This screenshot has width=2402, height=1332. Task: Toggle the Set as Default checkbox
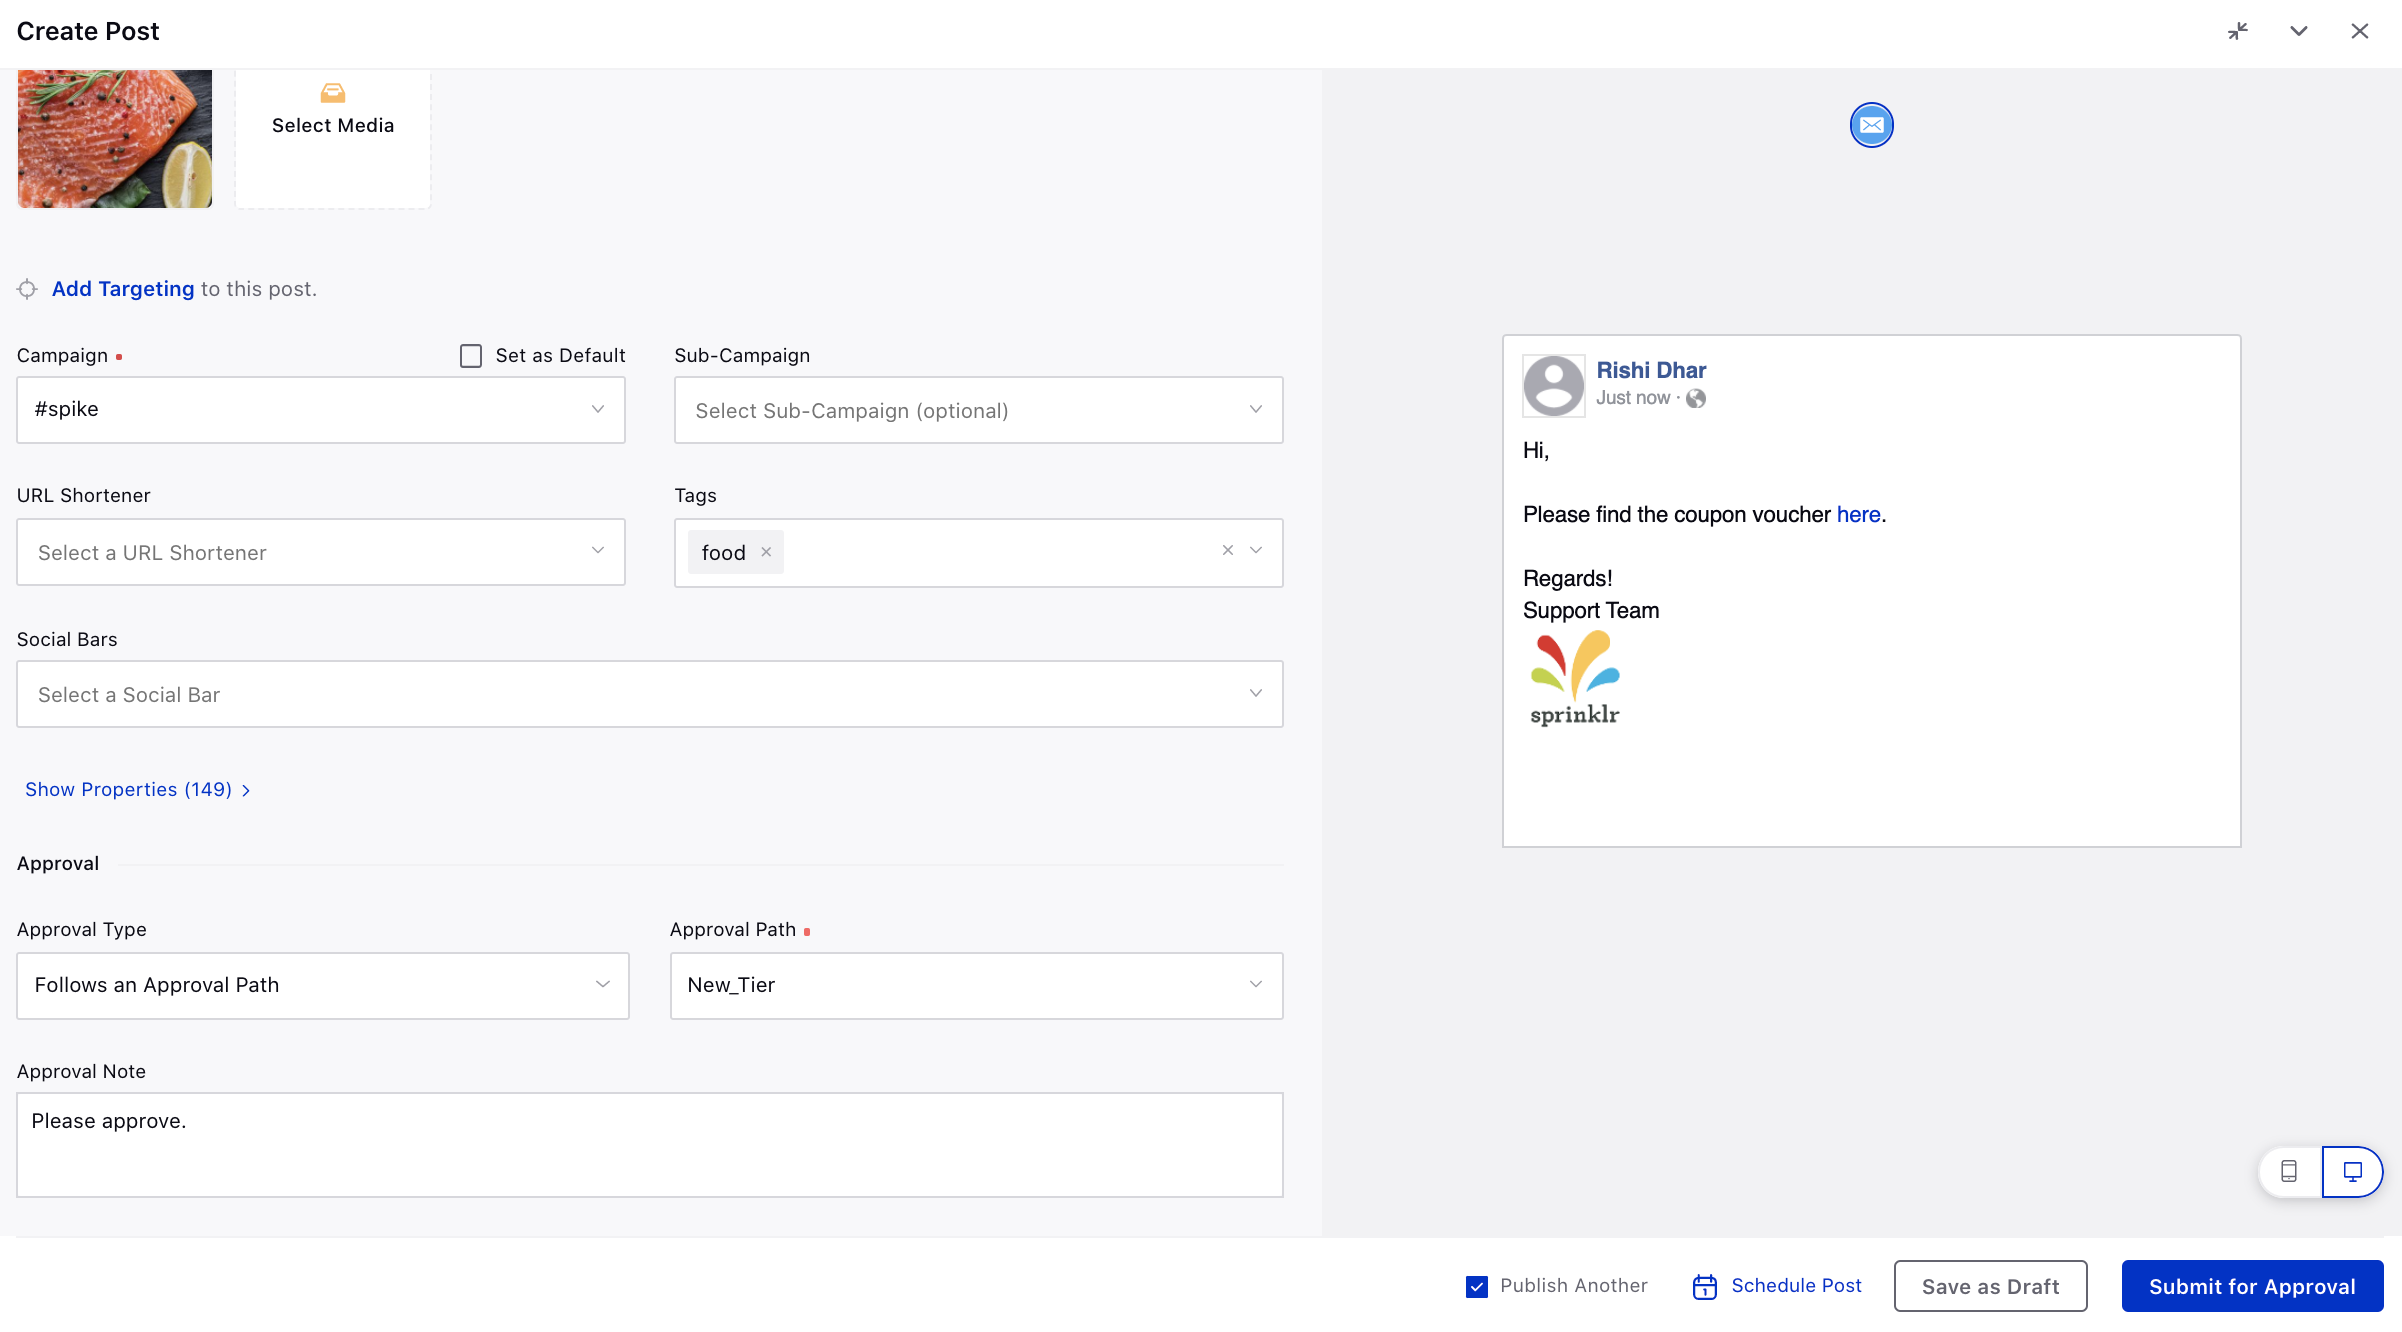[471, 354]
